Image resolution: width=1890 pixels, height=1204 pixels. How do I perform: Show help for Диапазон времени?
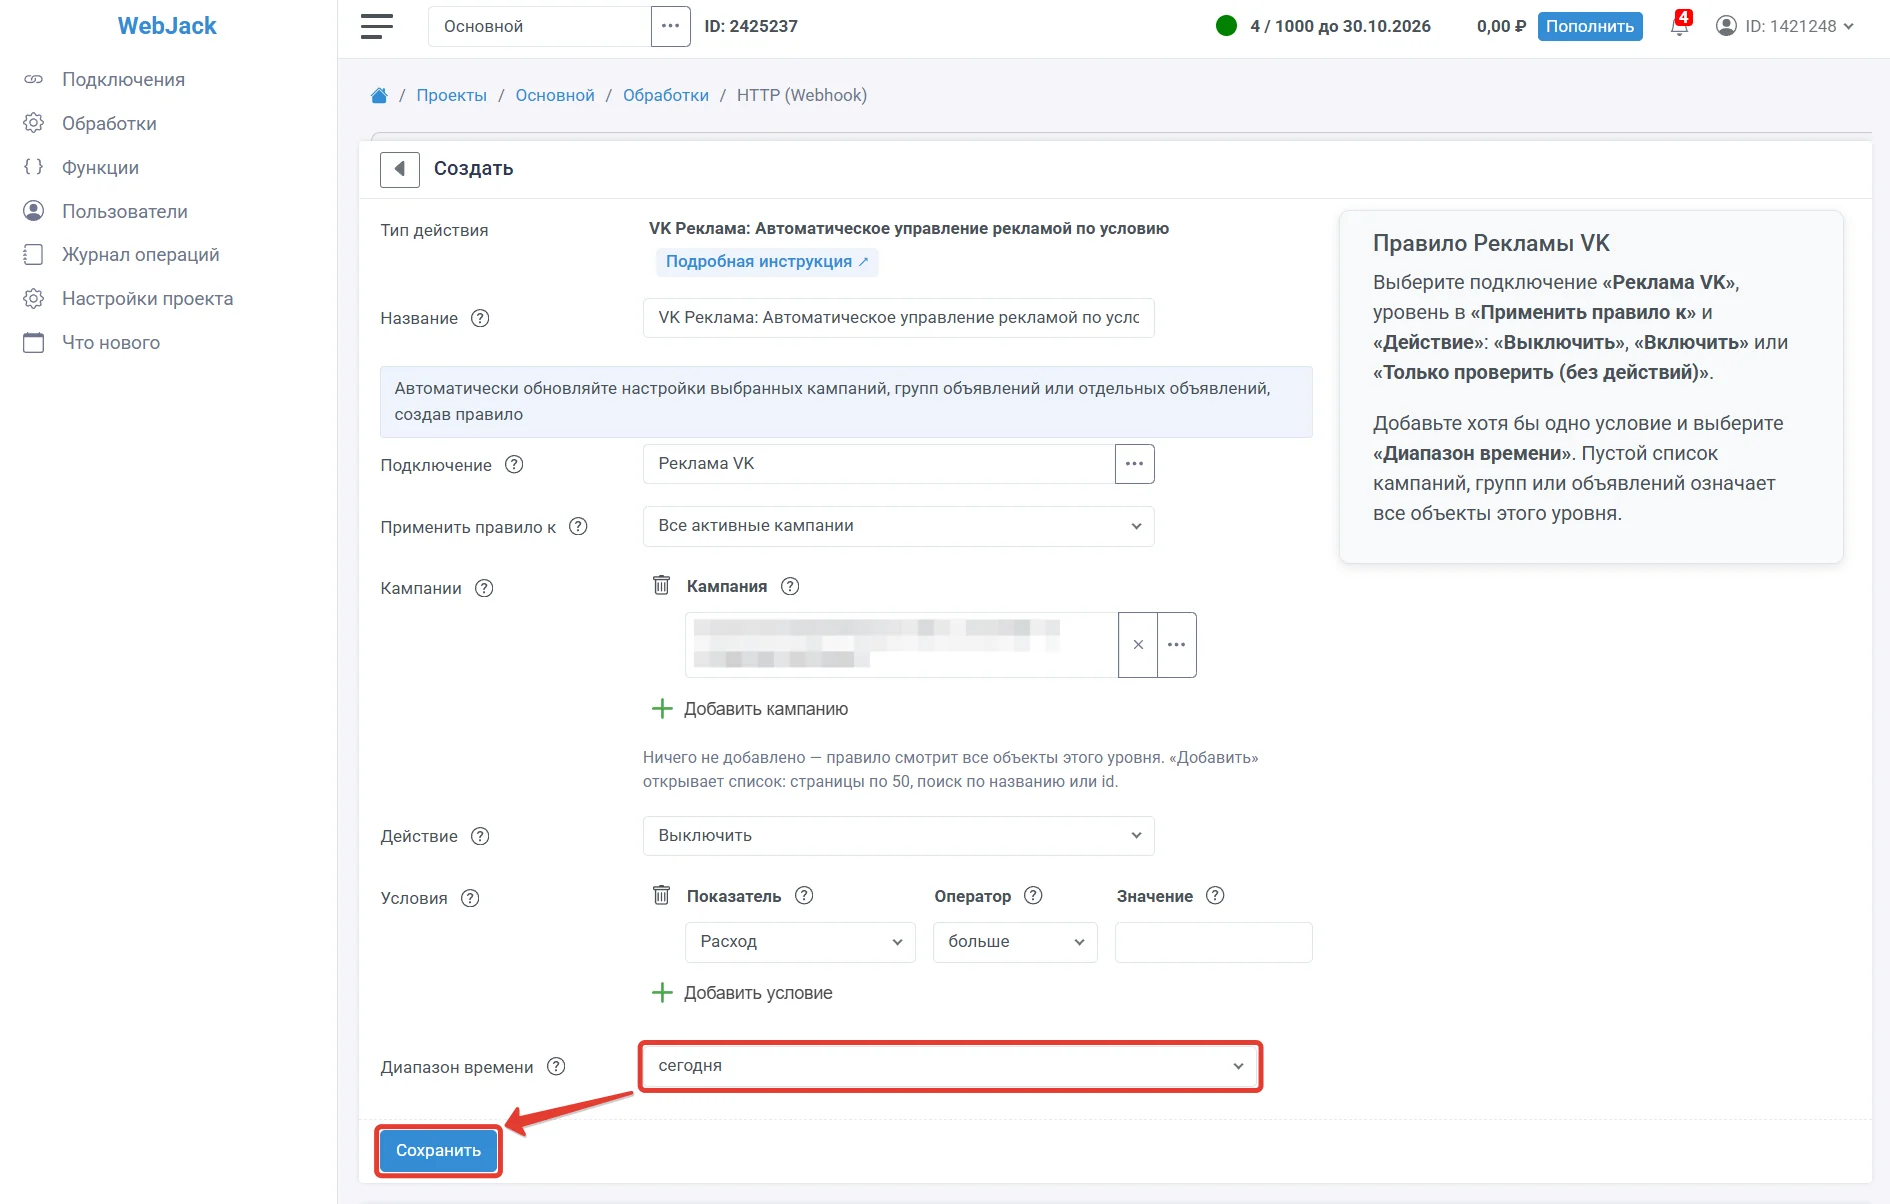click(556, 1066)
